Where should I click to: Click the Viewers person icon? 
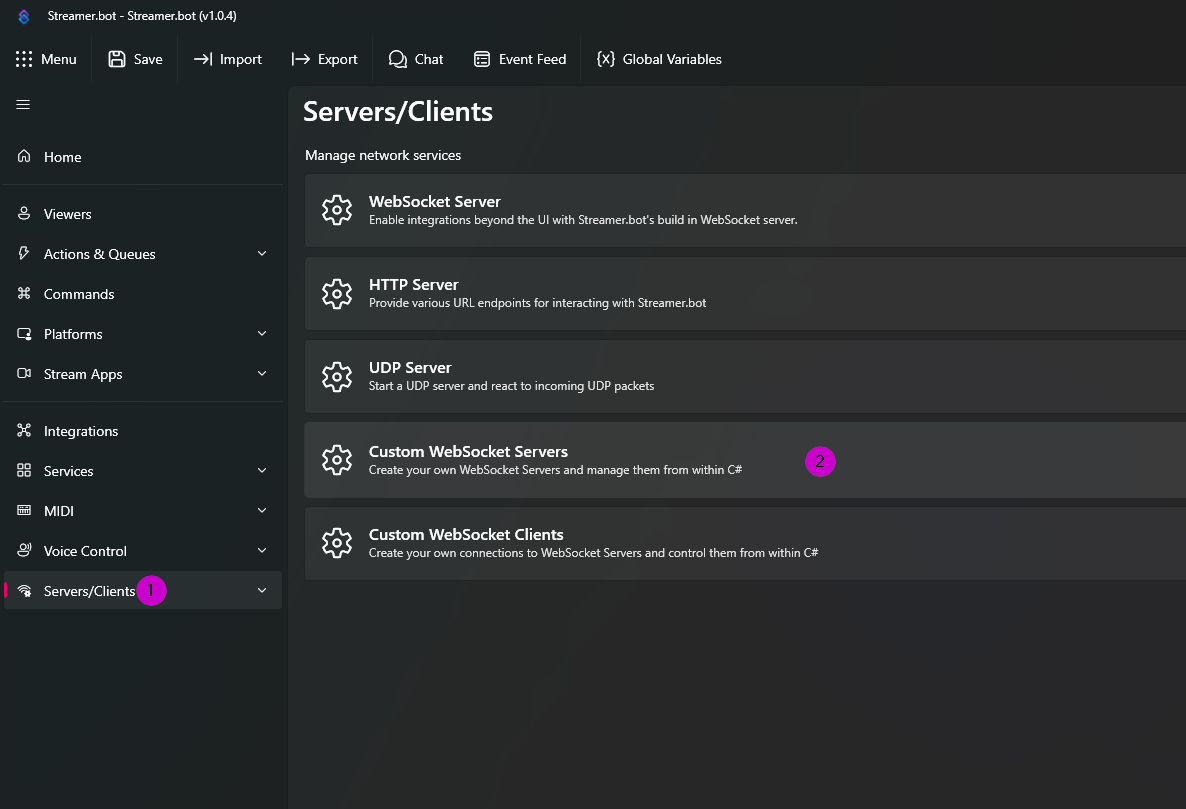[24, 213]
